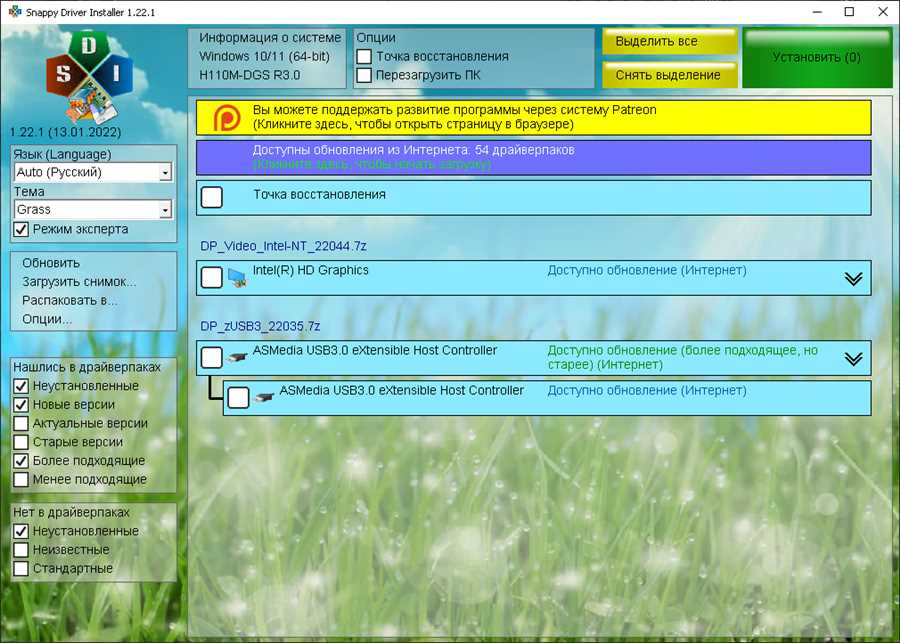Click the Snappy Driver Installer SDI logo
This screenshot has height=643, width=900.
(x=88, y=77)
